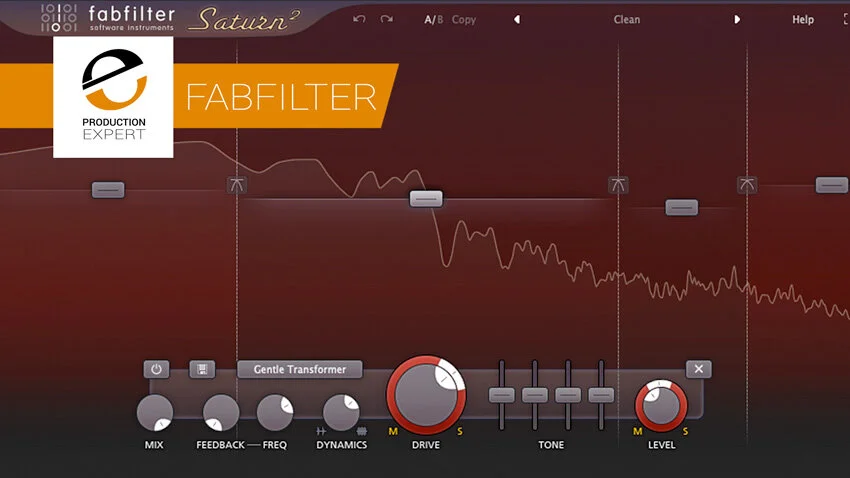The height and width of the screenshot is (478, 850).
Task: Click the third band level handle
Action: click(681, 207)
